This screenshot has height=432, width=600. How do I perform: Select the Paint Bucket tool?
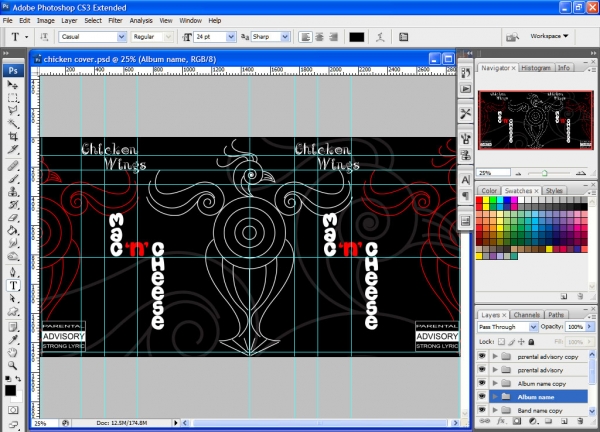(13, 230)
